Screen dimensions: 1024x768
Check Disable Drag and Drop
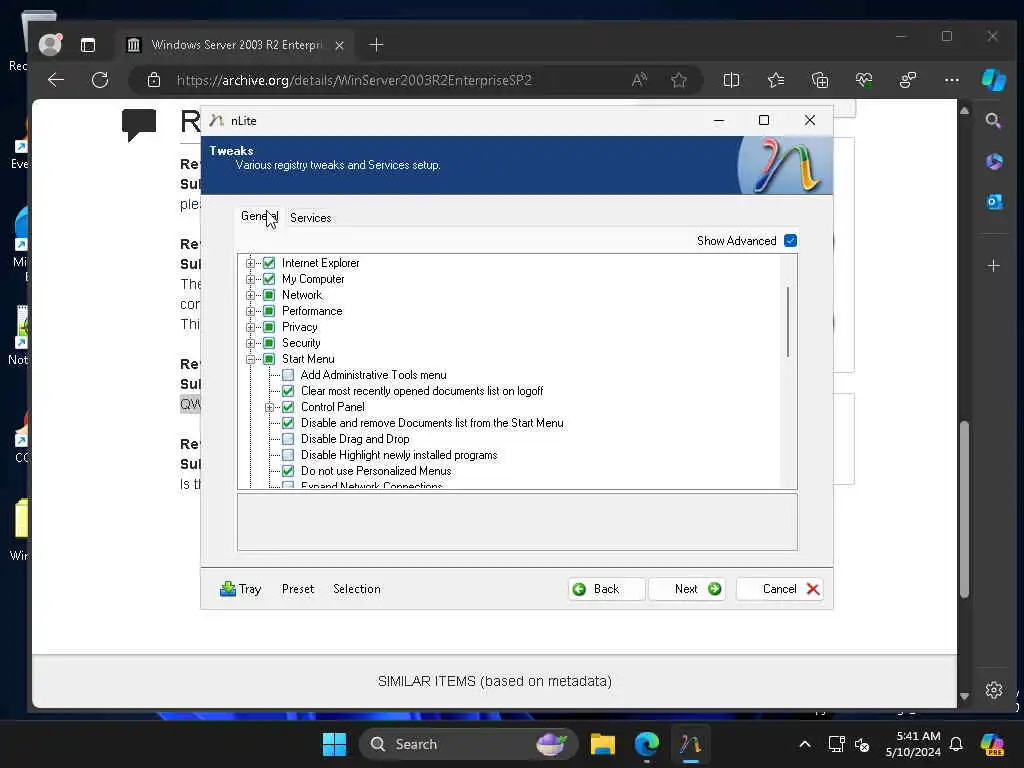tap(288, 439)
